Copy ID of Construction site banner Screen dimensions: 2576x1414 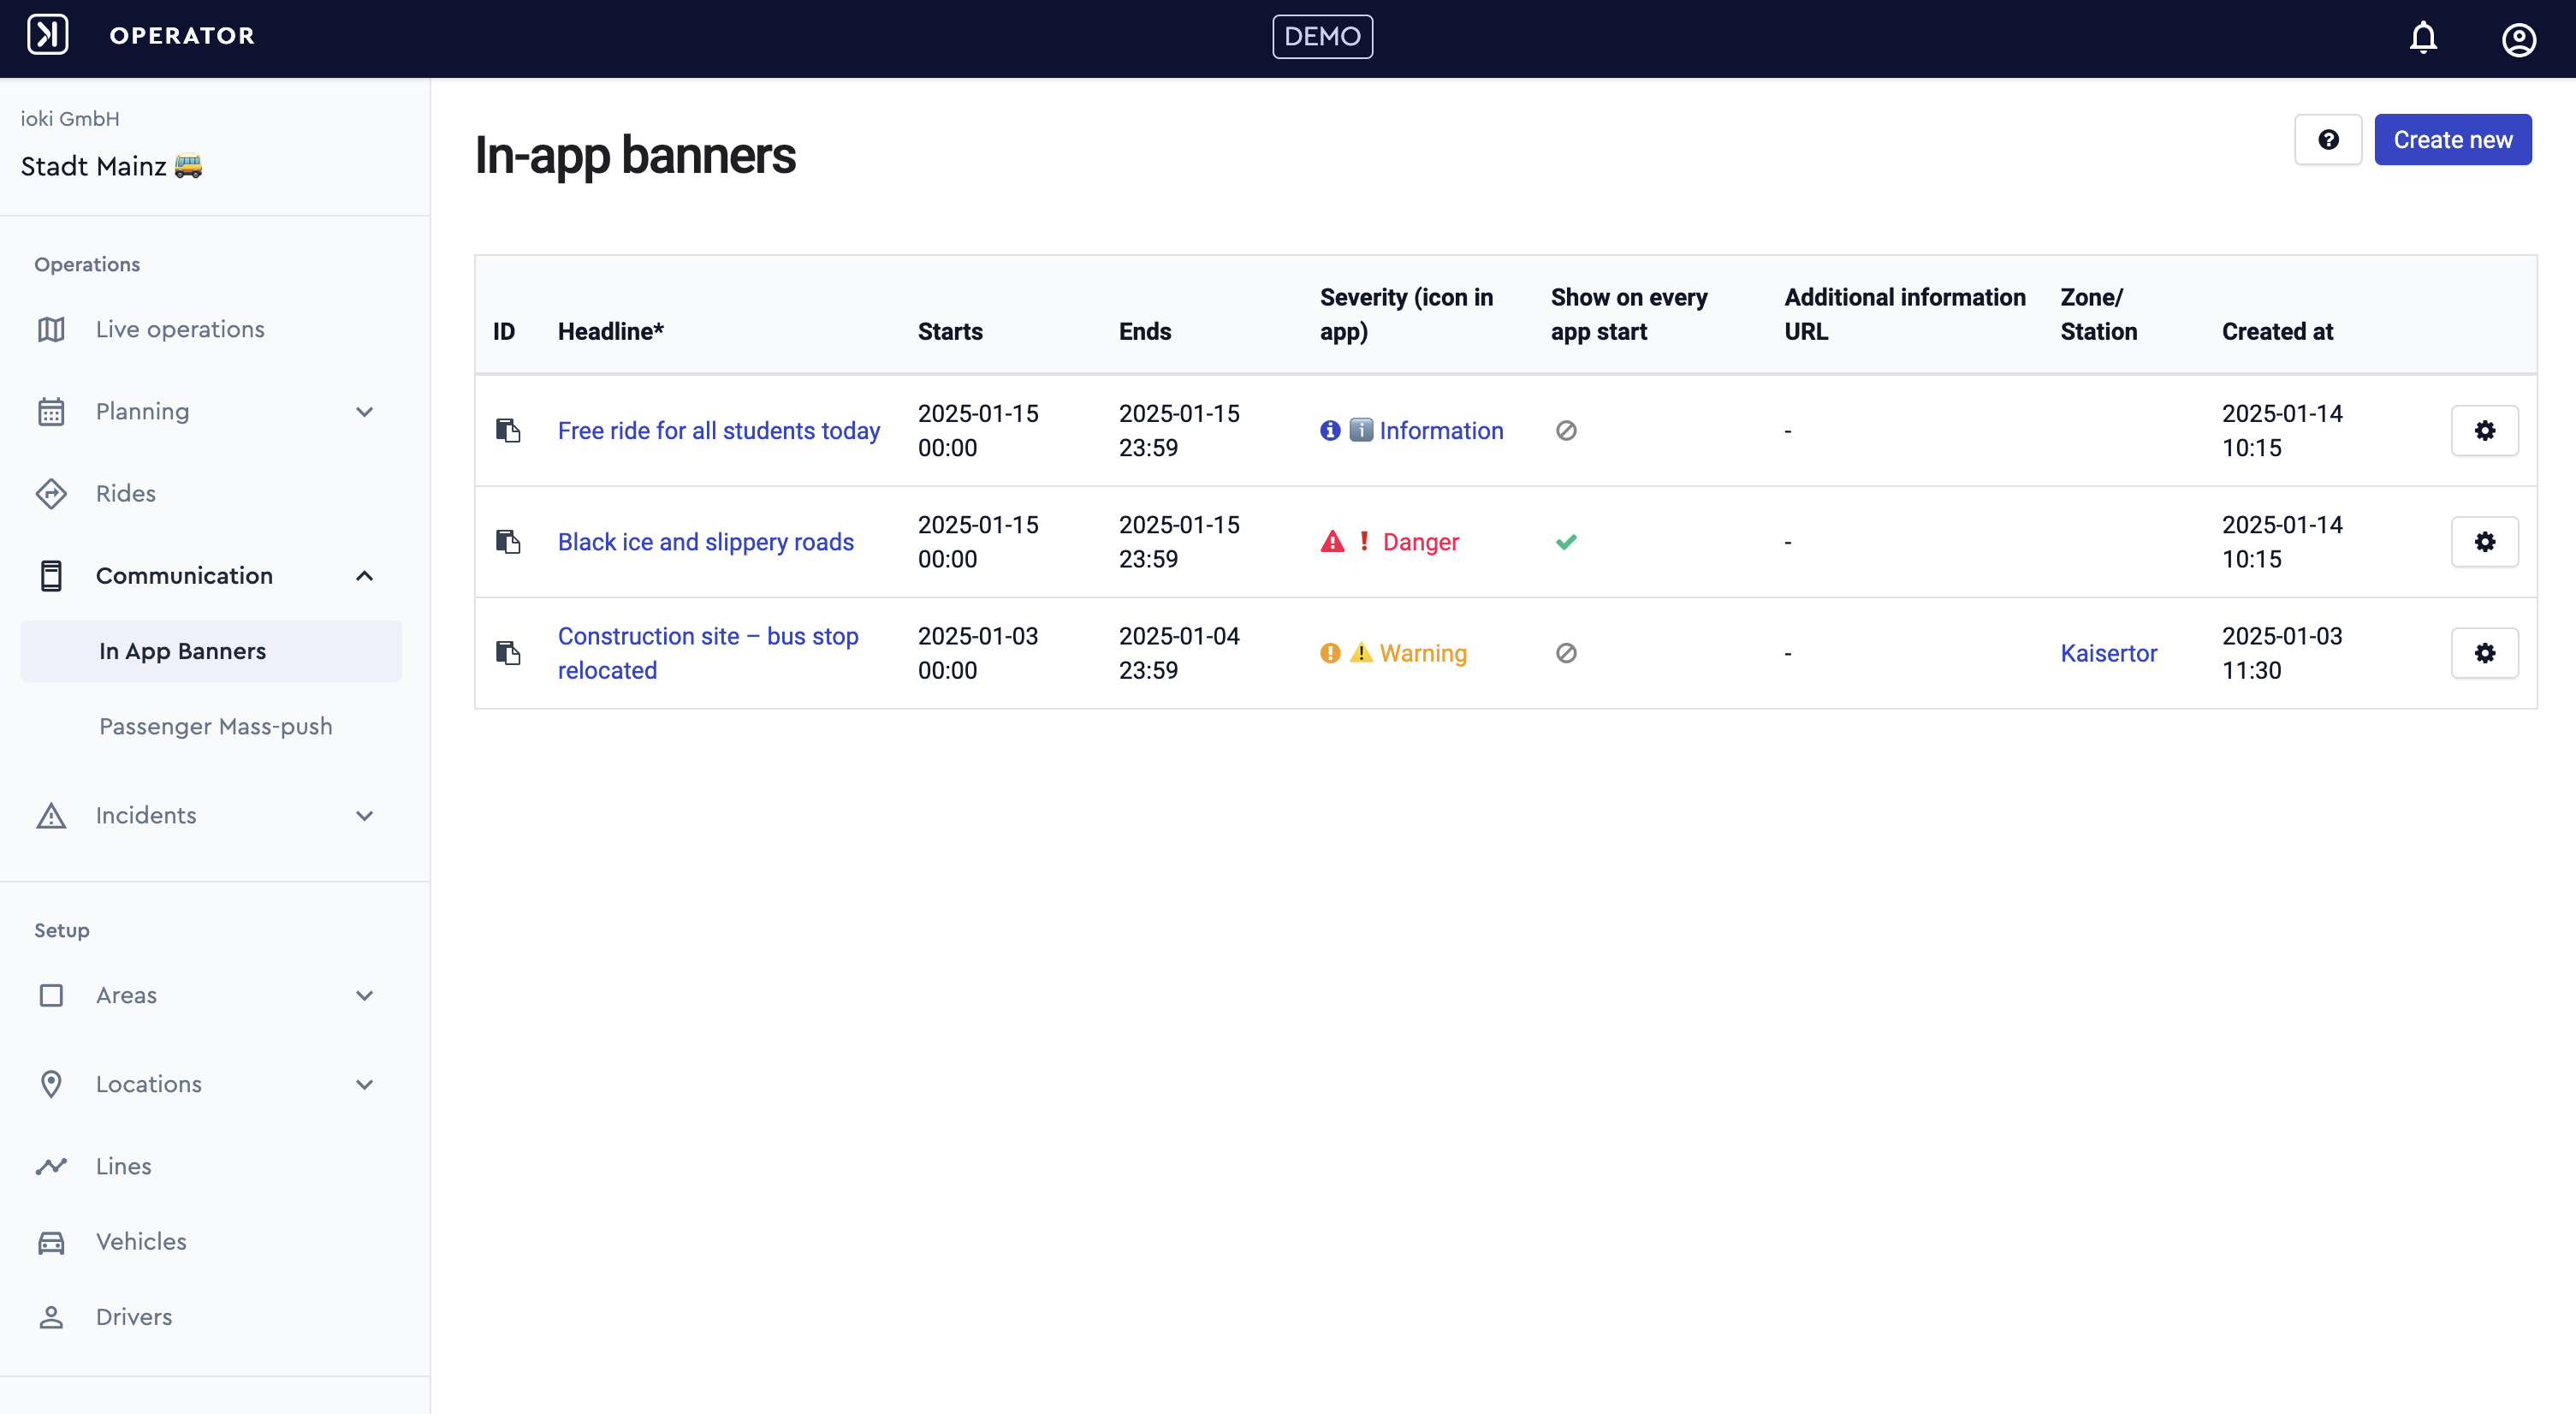point(508,653)
